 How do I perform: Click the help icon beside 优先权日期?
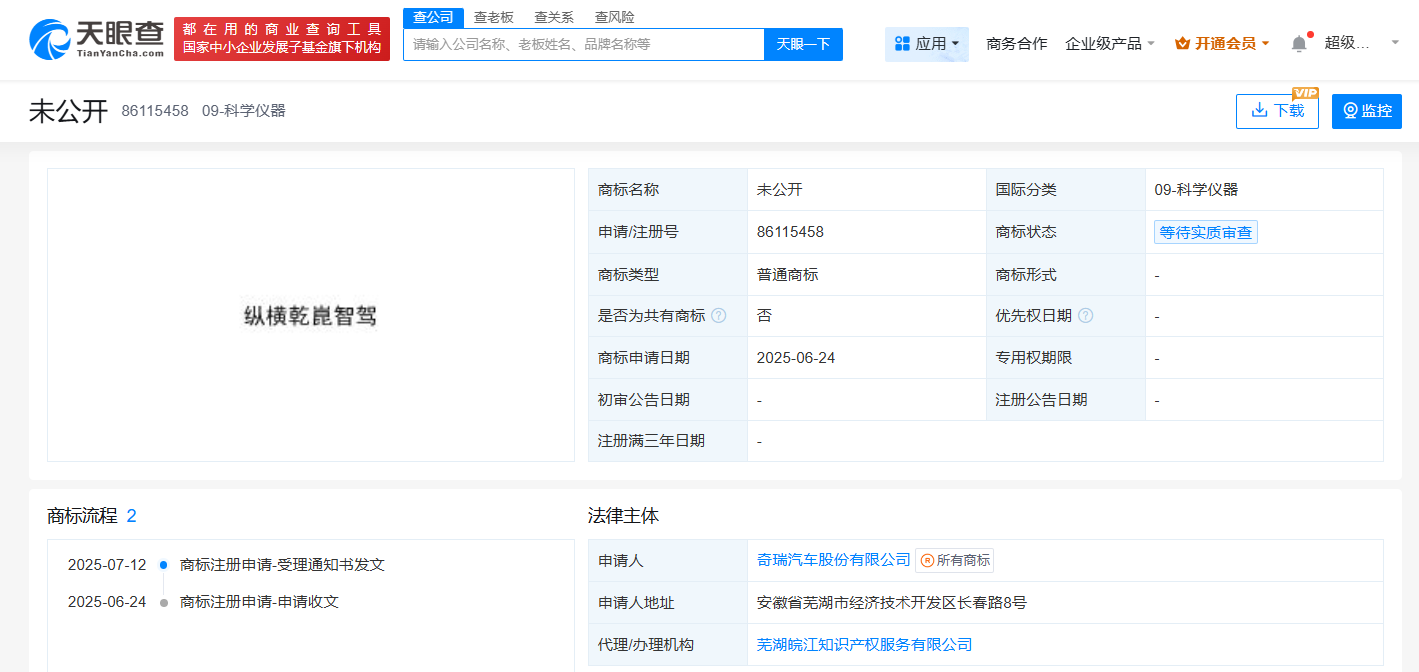[x=1085, y=316]
